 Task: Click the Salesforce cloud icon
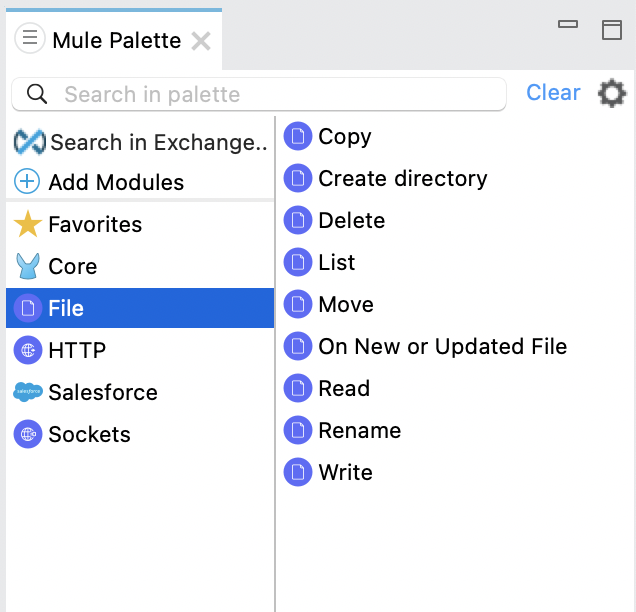click(x=28, y=392)
